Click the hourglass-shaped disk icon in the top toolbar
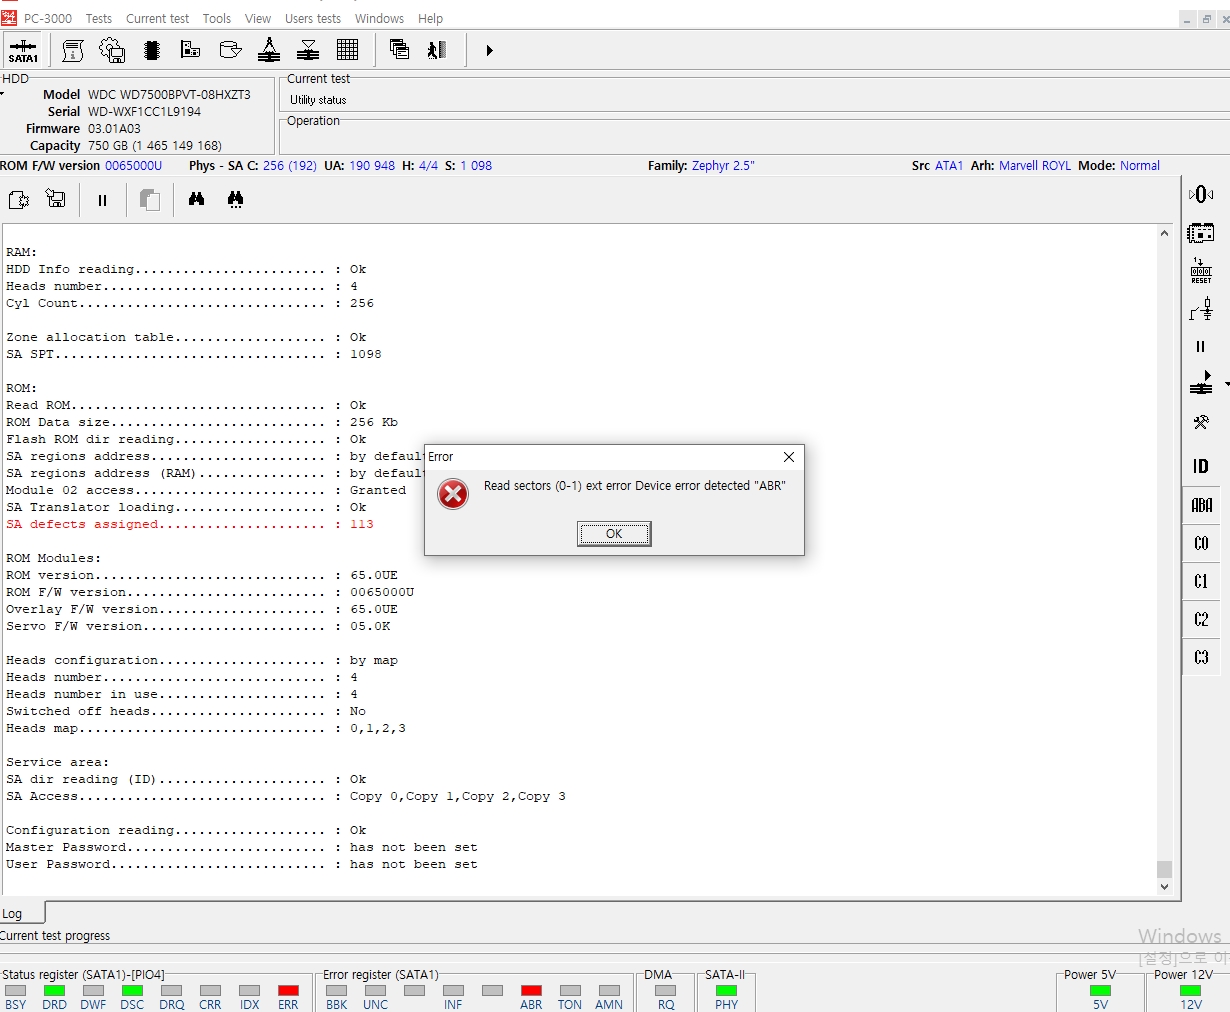Viewport: 1230px width, 1012px height. [x=308, y=50]
